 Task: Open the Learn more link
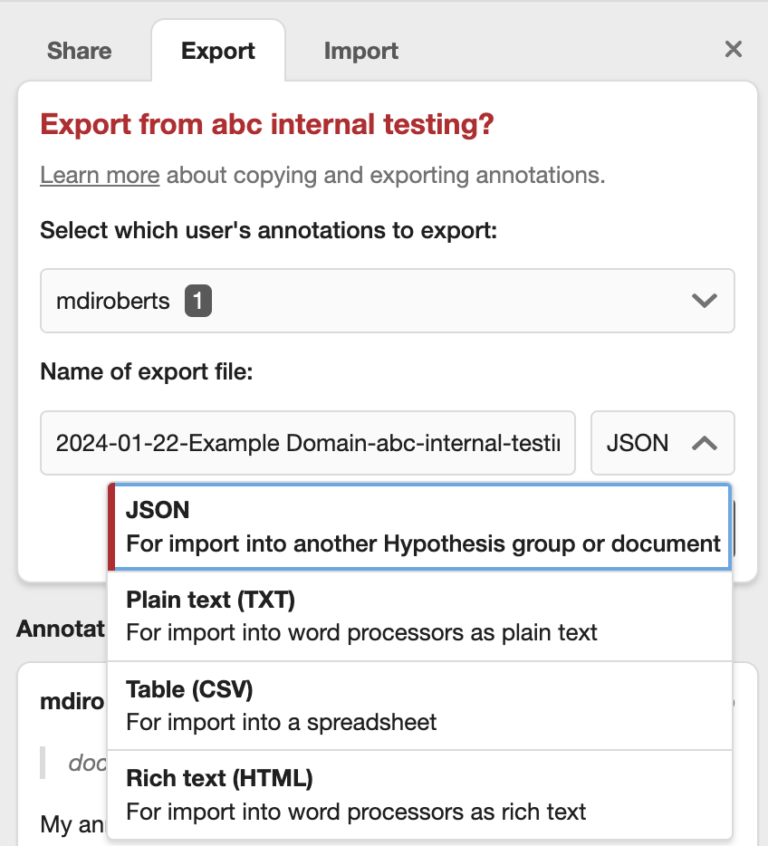tap(99, 176)
